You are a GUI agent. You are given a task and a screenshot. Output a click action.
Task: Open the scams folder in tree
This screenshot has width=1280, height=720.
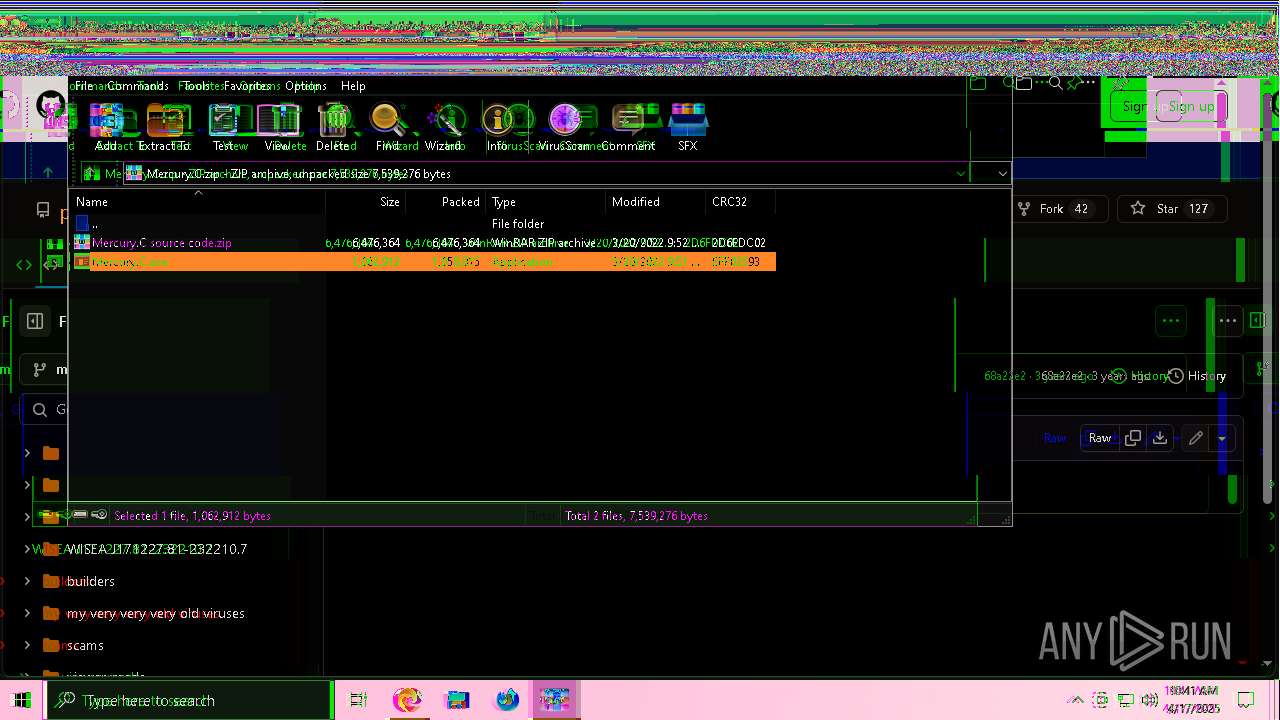tap(85, 645)
